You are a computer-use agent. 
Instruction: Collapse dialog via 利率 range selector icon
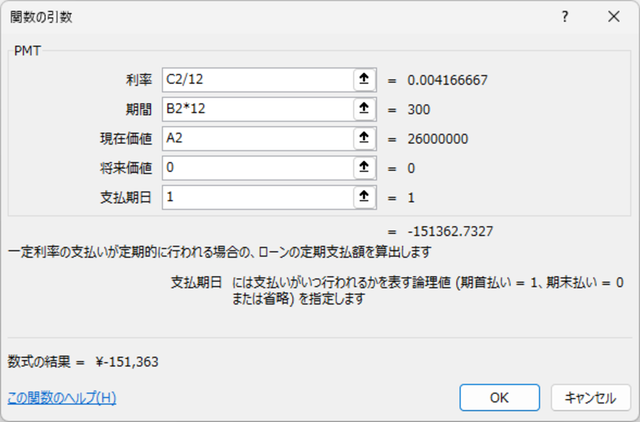click(364, 79)
